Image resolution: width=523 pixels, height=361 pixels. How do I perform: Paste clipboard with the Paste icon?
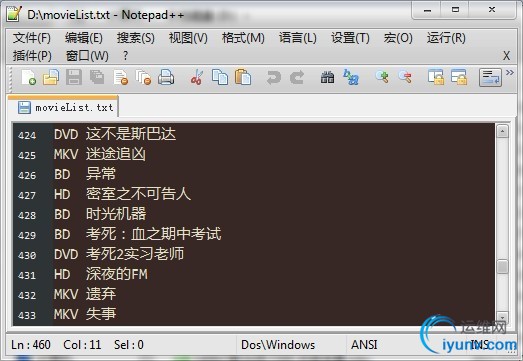tap(243, 77)
